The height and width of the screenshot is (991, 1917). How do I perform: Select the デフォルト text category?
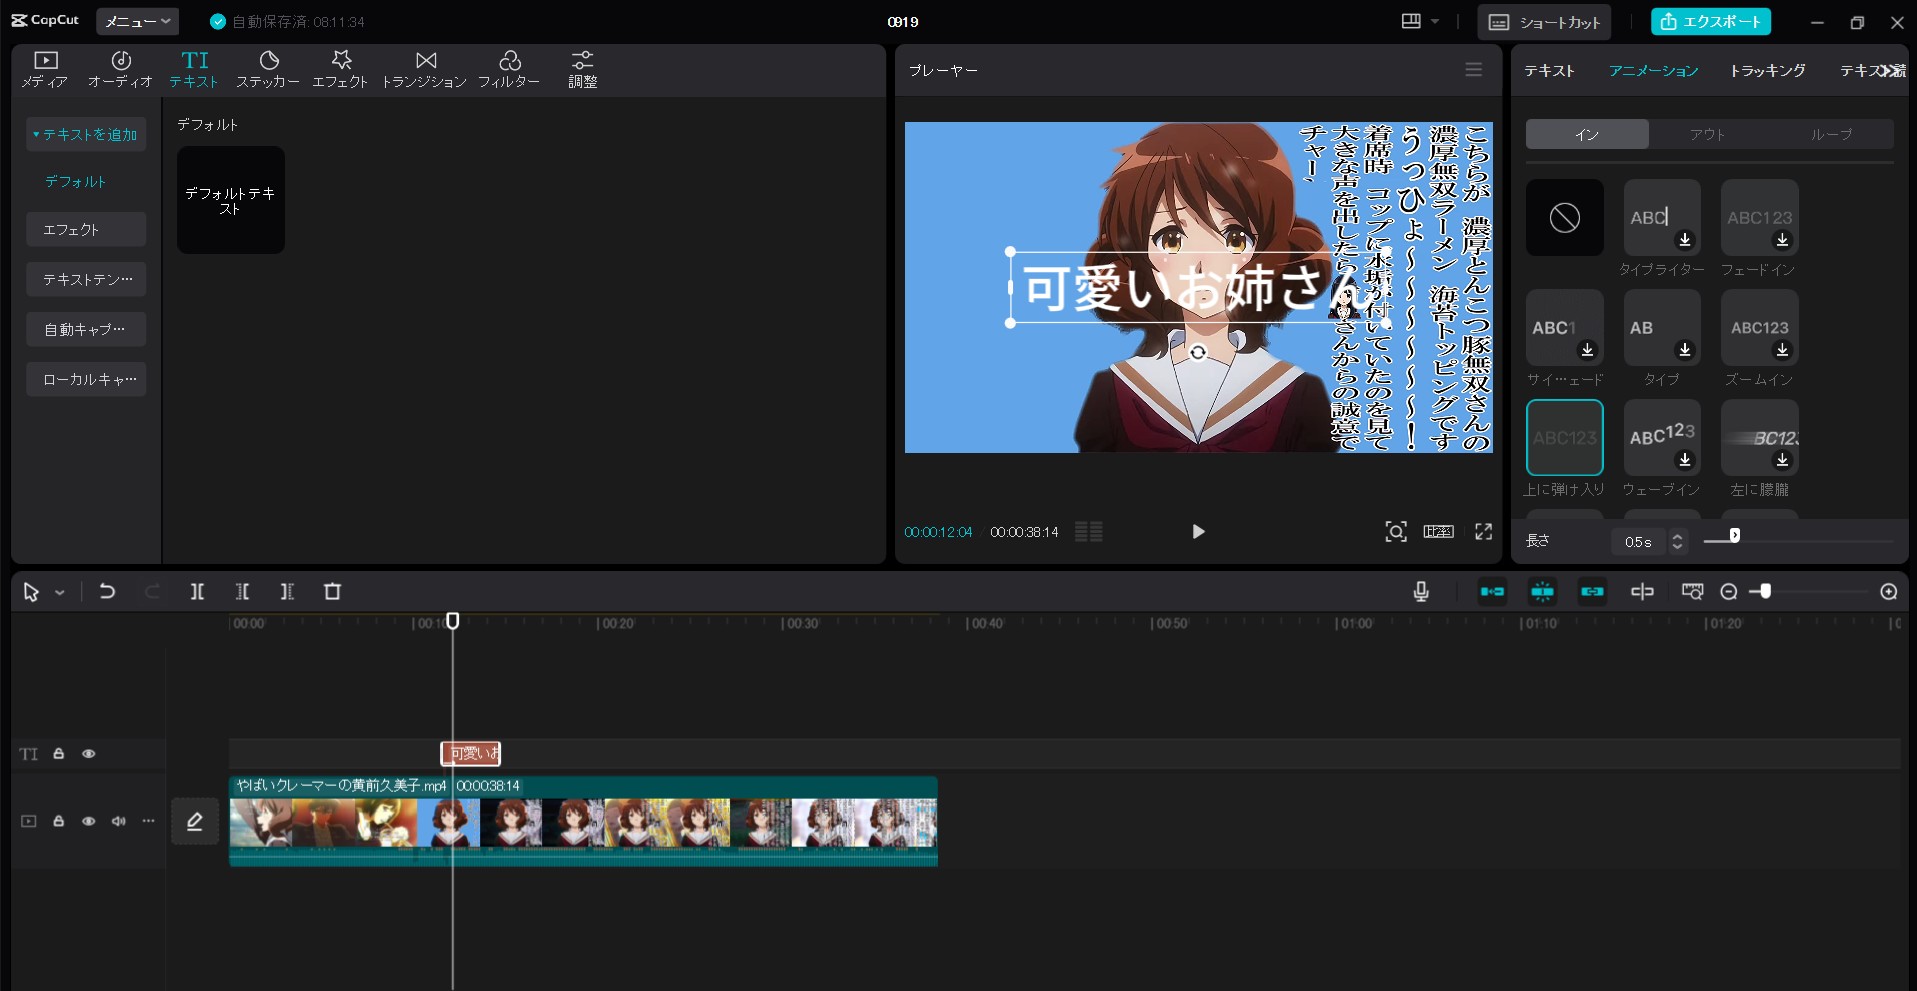pyautogui.click(x=75, y=181)
